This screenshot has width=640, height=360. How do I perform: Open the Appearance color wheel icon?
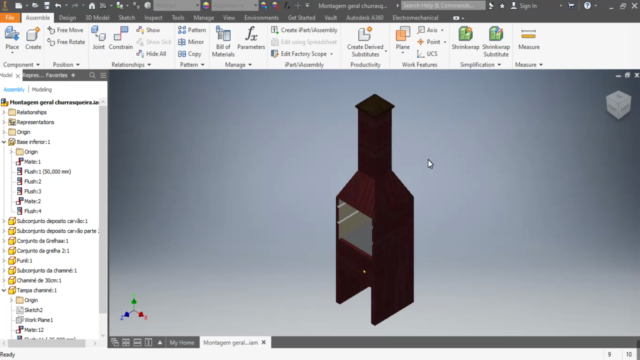[206, 6]
